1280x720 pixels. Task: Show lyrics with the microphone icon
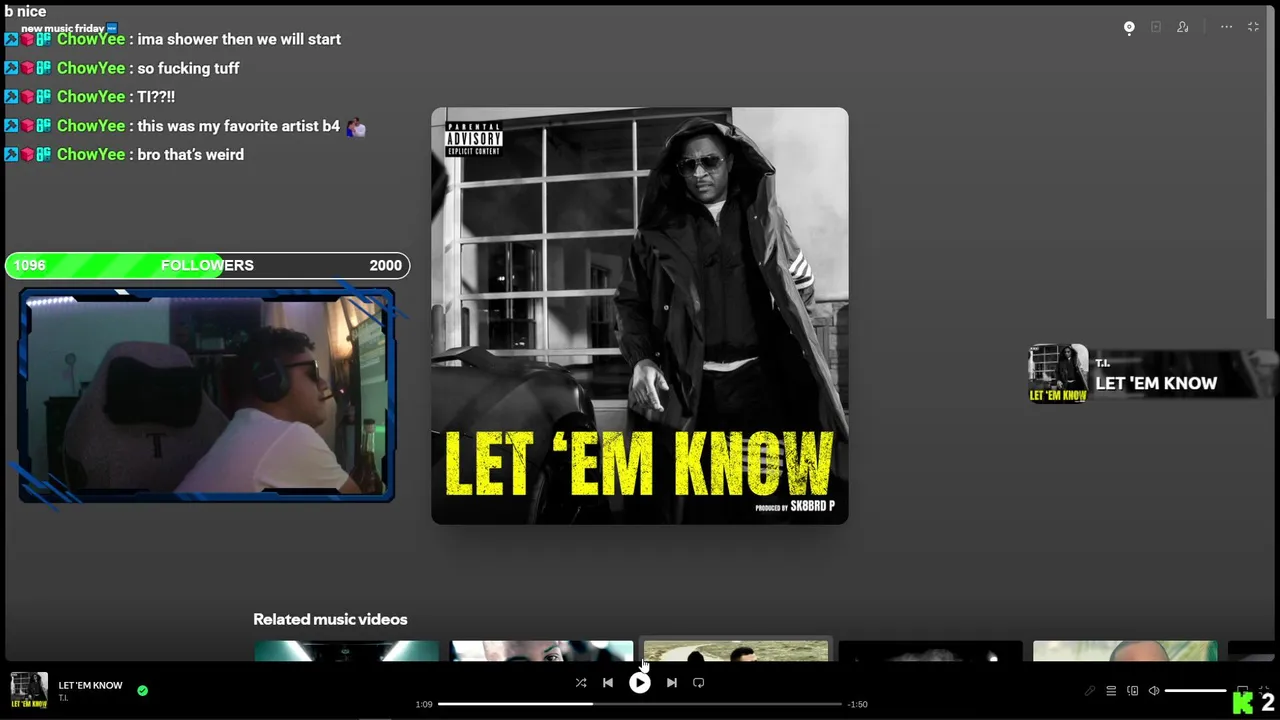(1090, 691)
